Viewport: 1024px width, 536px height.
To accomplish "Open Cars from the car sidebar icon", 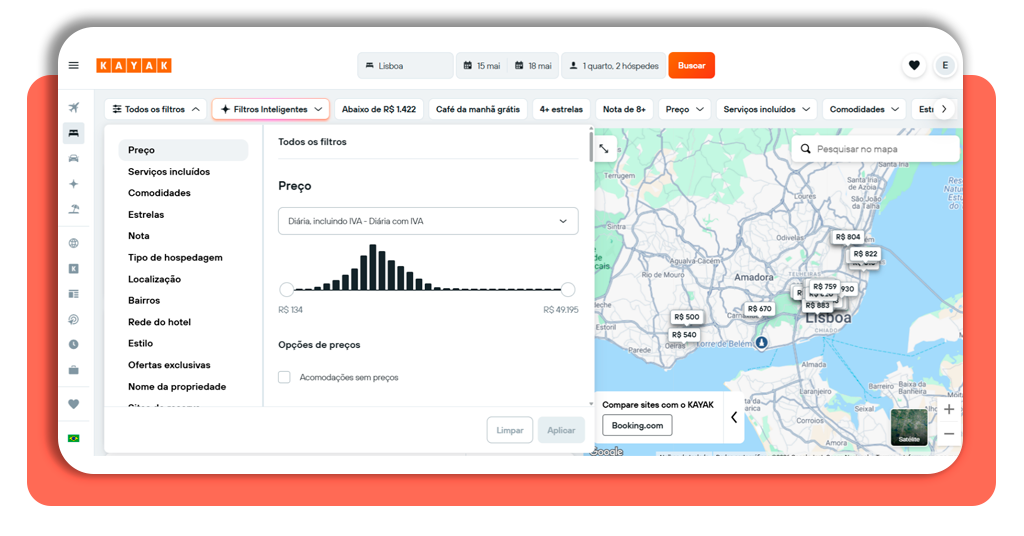I will (x=74, y=159).
